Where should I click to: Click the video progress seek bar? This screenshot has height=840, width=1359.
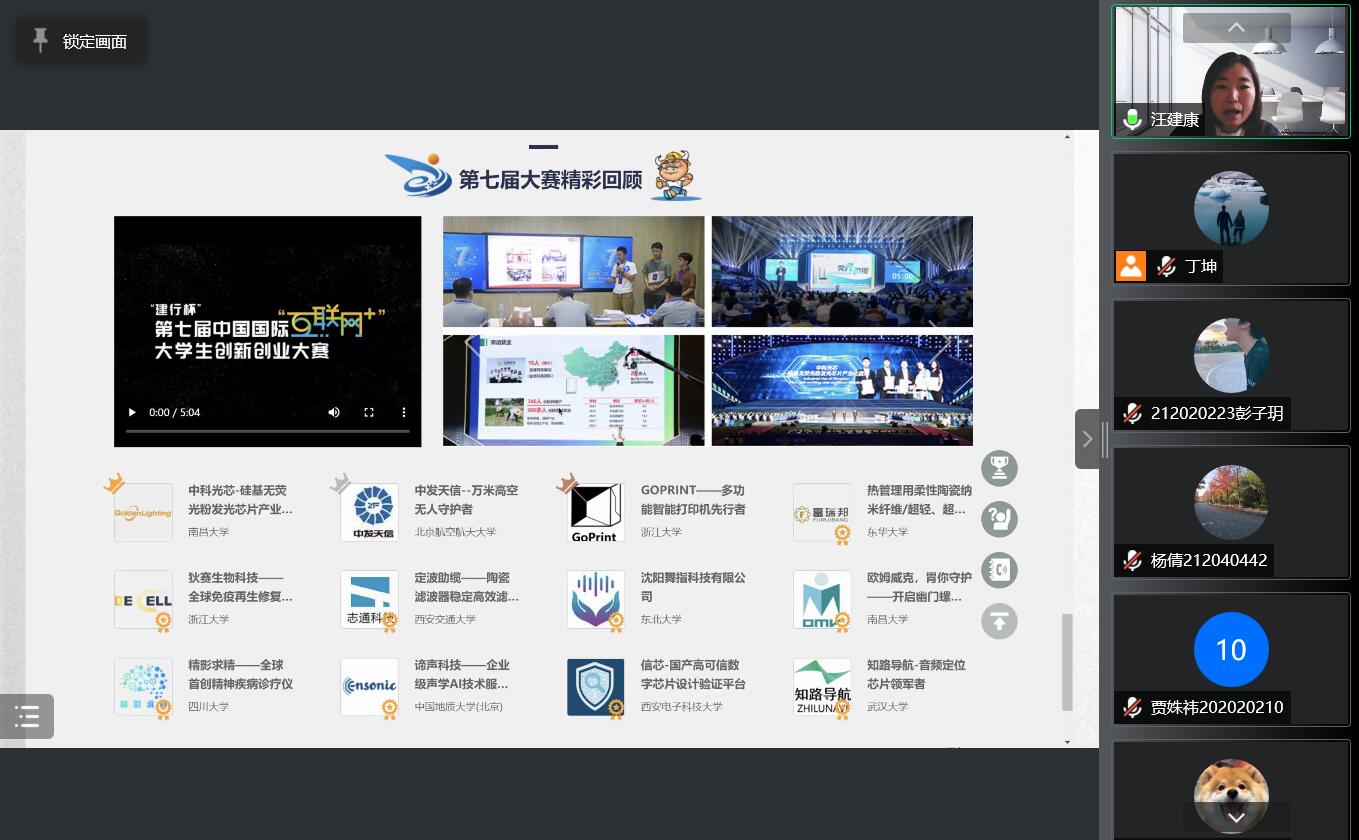point(267,431)
